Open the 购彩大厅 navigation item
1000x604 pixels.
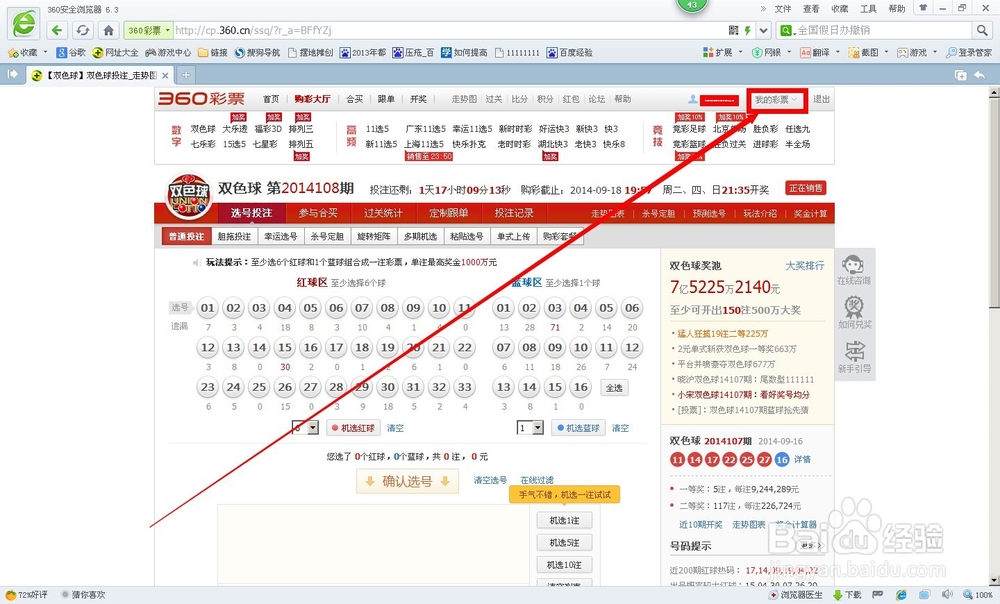tap(312, 99)
